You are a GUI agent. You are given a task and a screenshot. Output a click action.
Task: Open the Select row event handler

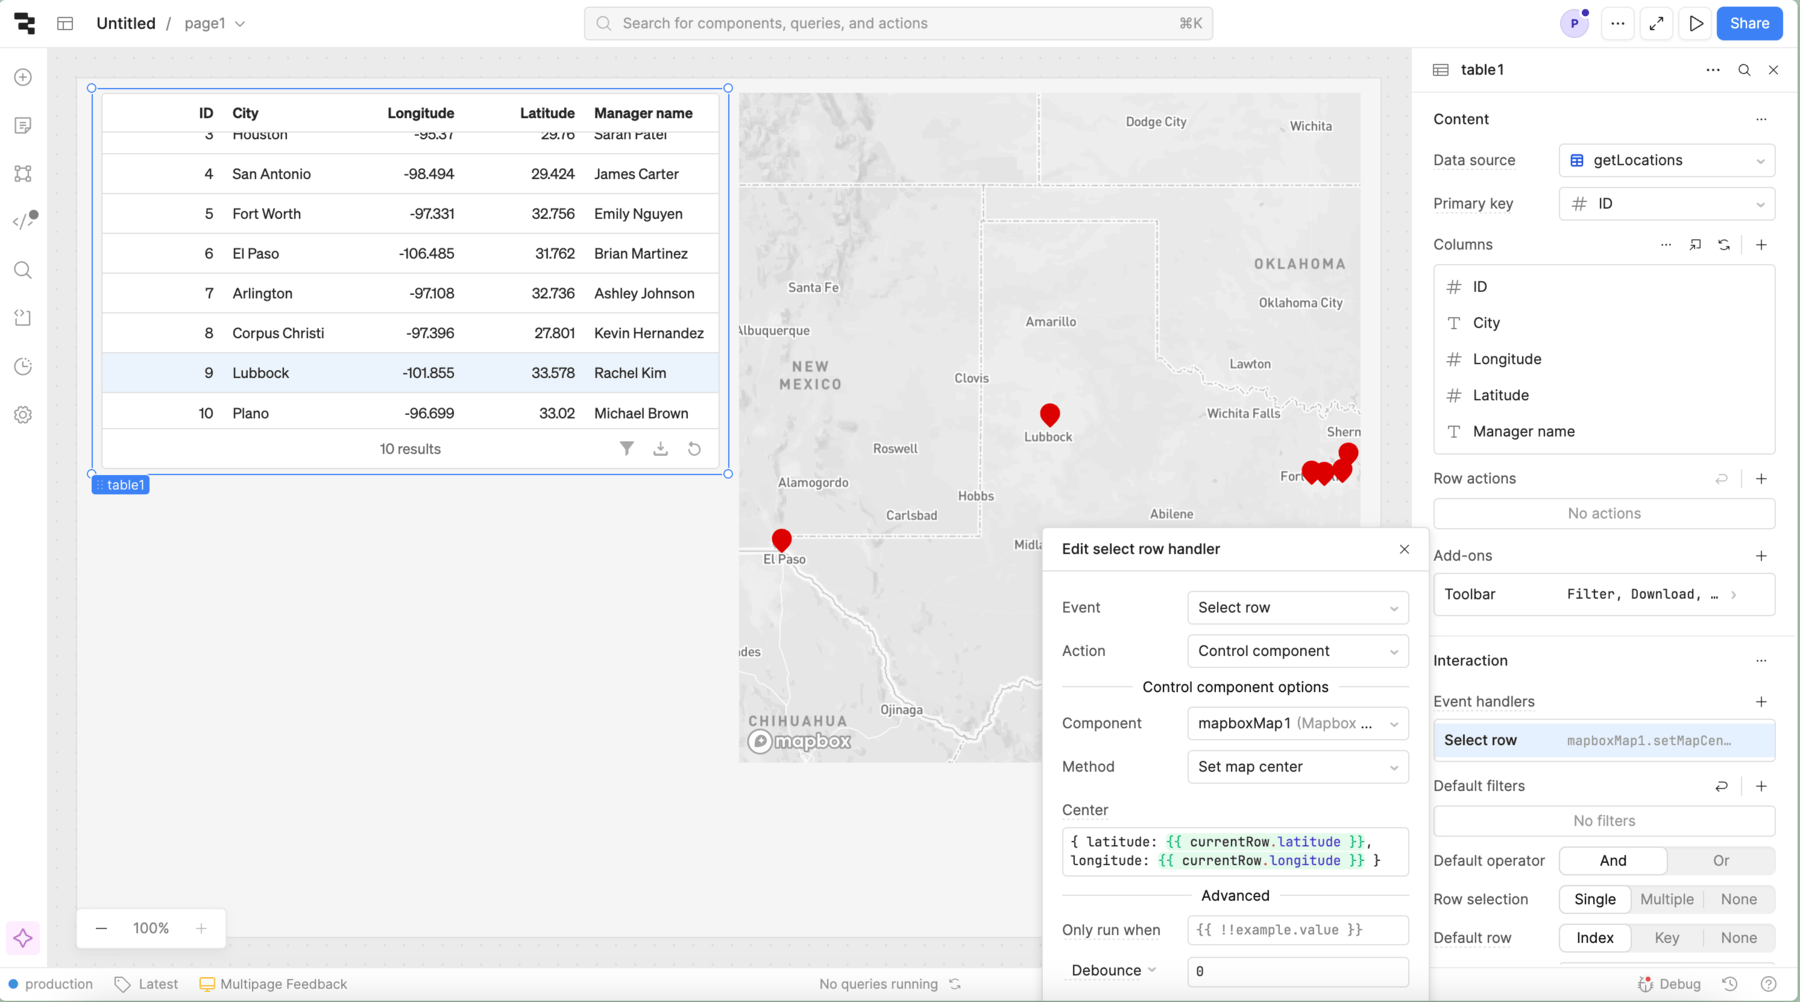[1604, 741]
